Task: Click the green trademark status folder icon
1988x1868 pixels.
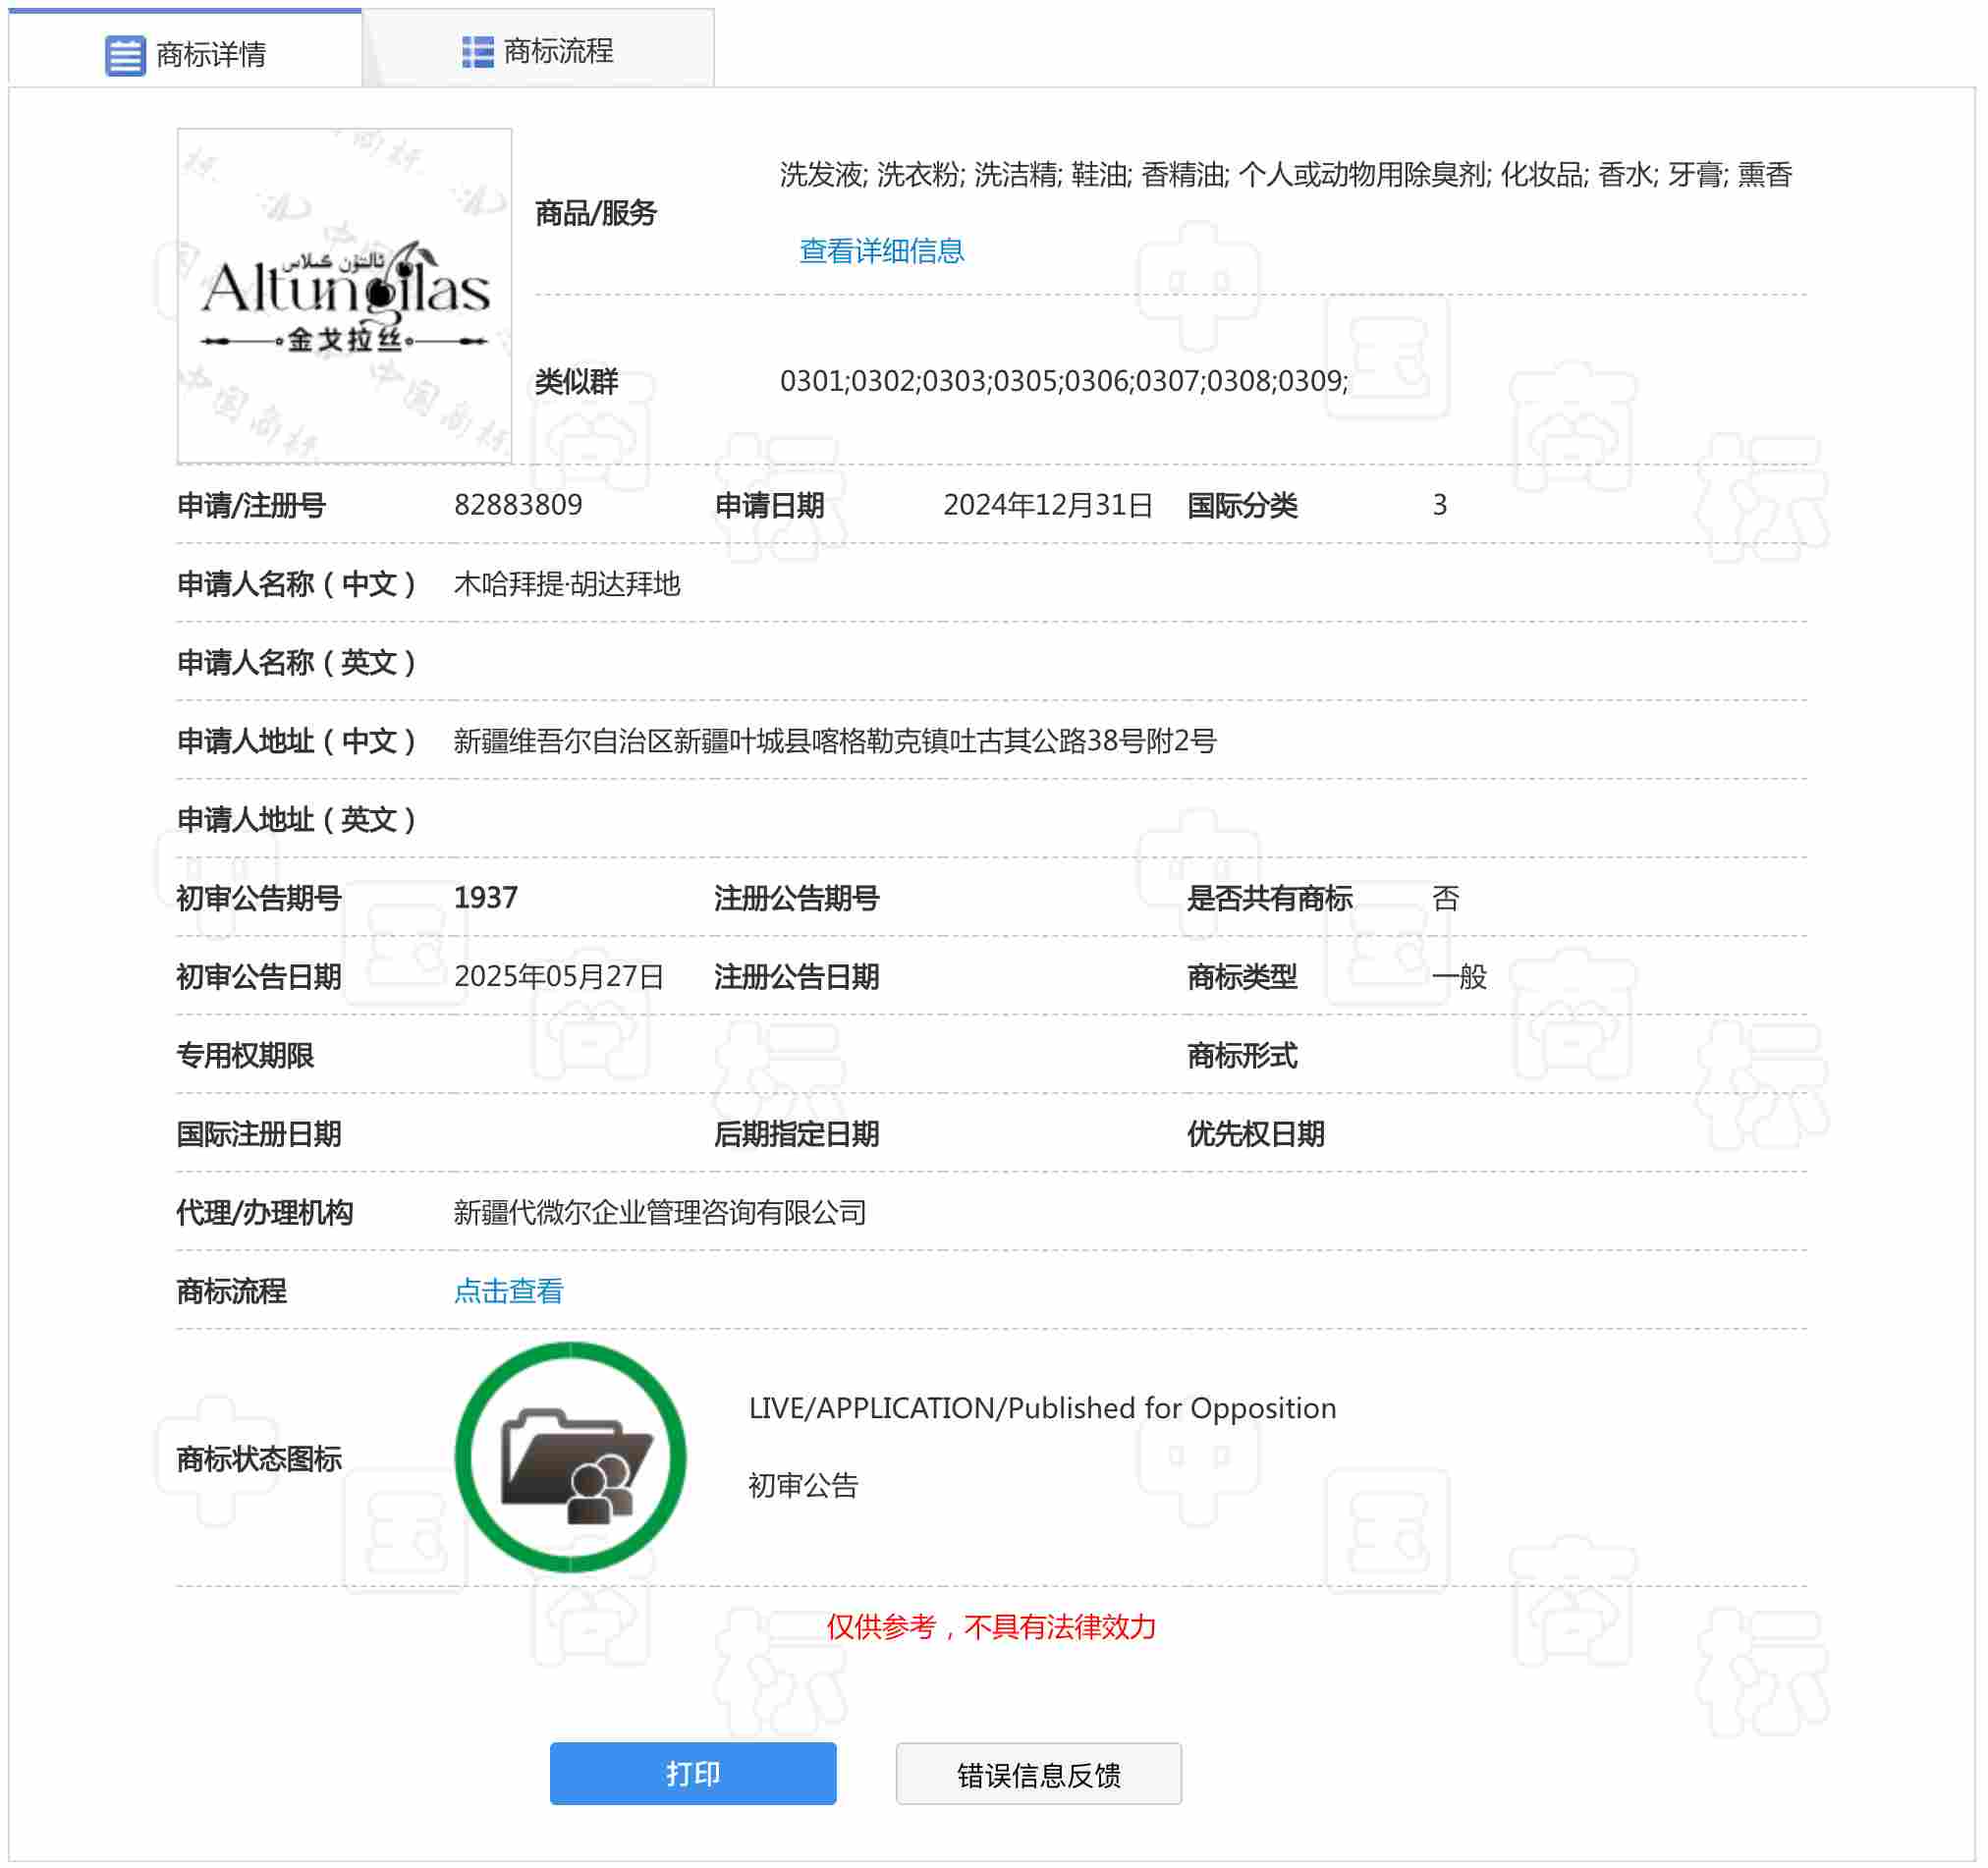Action: coord(571,1458)
